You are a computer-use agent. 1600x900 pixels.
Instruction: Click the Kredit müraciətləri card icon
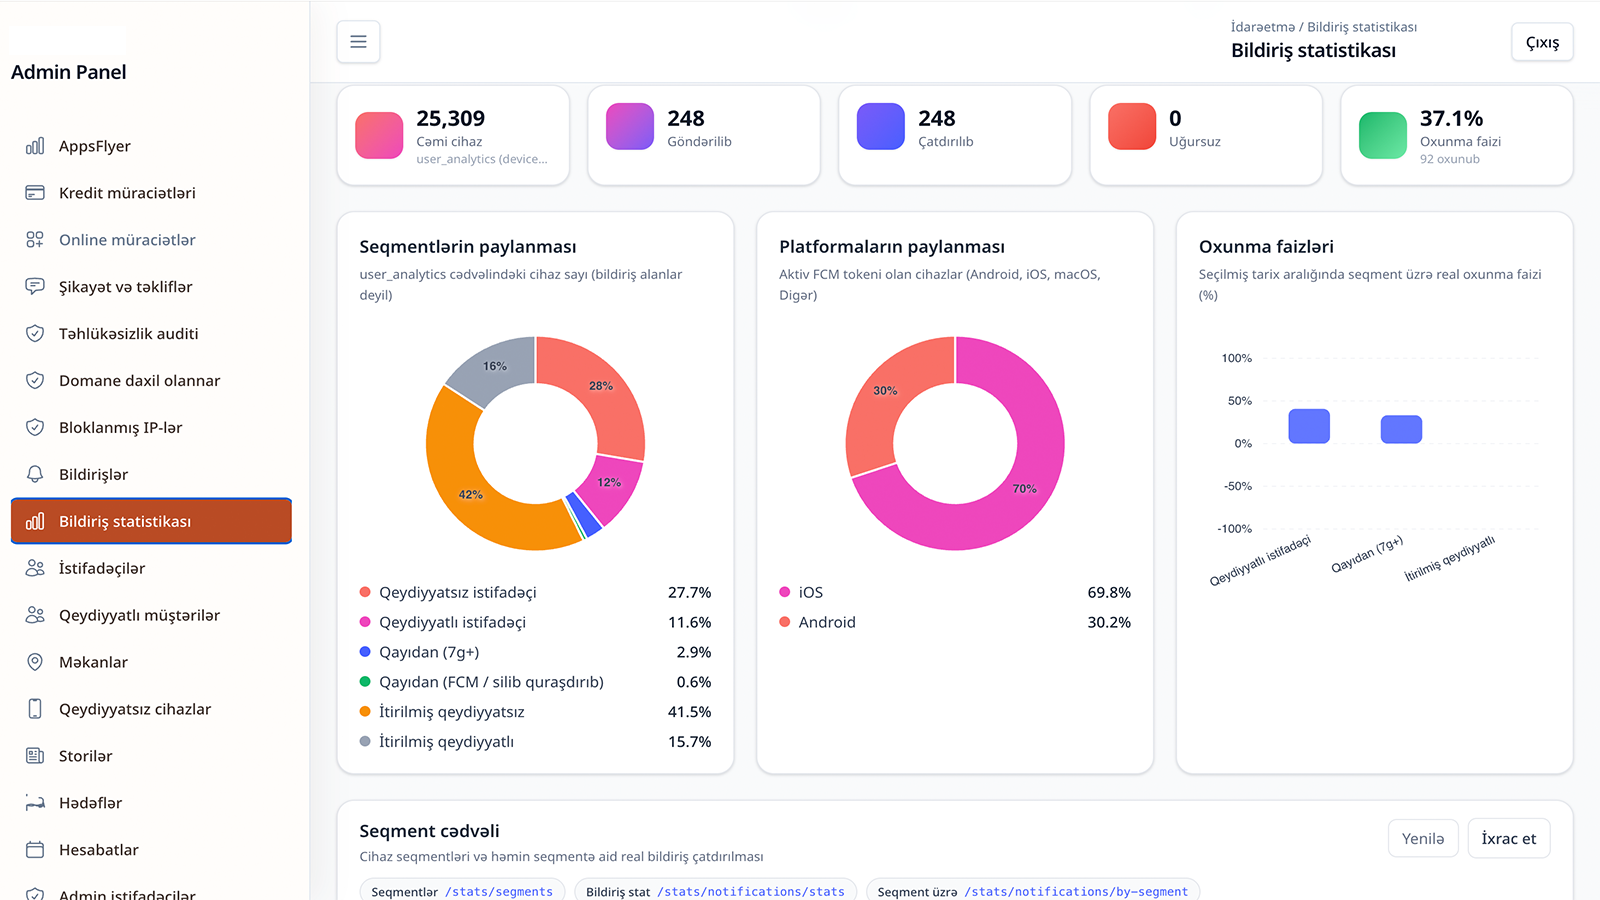tap(35, 193)
